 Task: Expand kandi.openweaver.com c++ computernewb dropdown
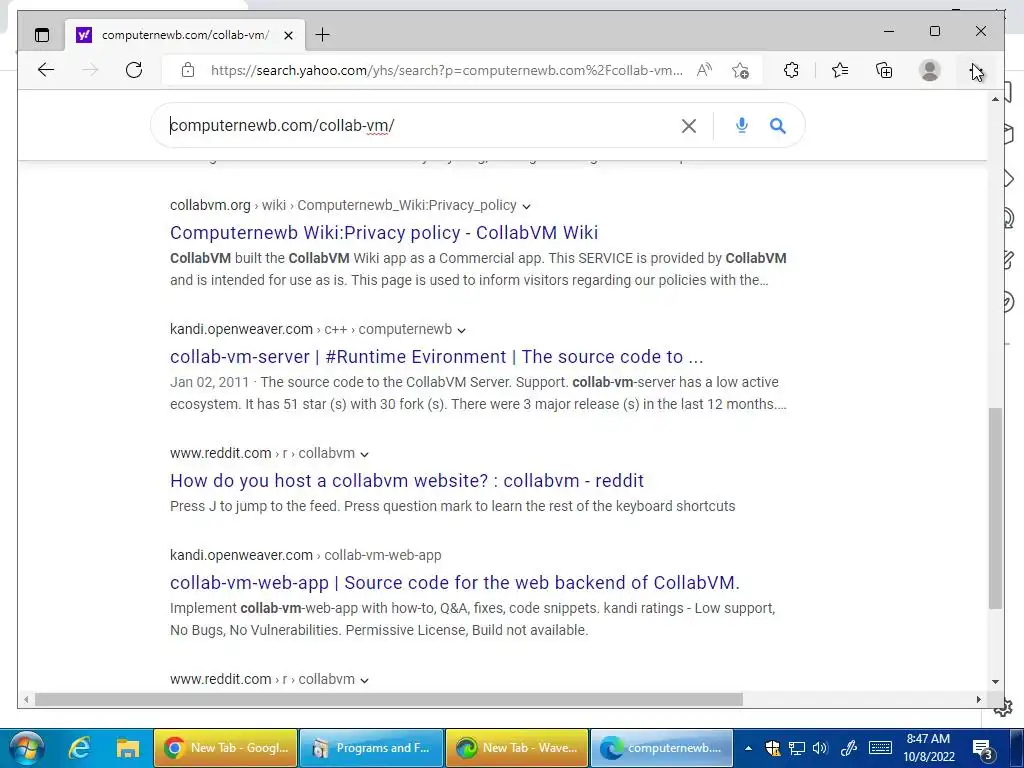(x=462, y=330)
